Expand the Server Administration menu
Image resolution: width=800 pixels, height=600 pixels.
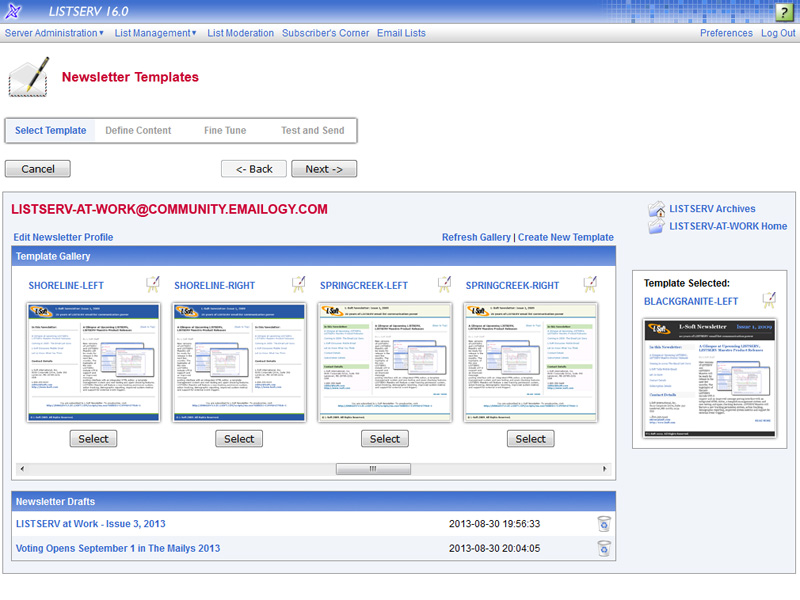click(x=54, y=33)
